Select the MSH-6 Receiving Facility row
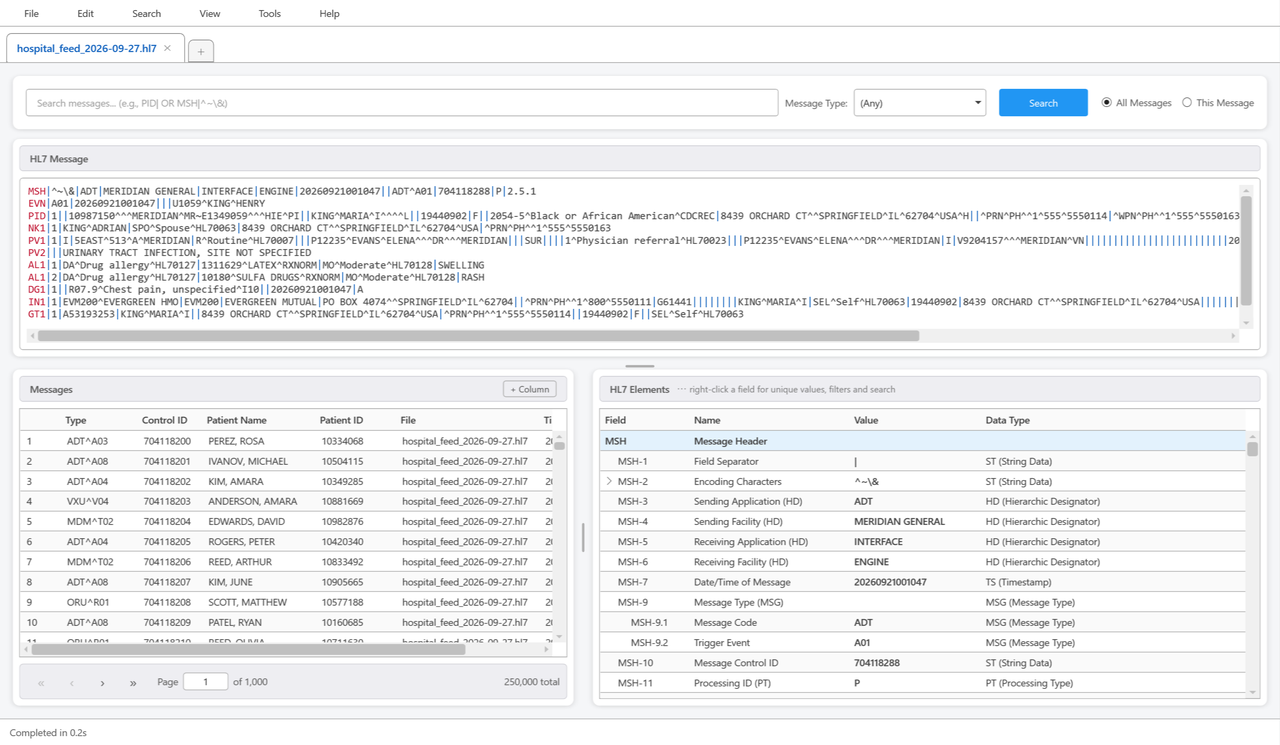This screenshot has height=745, width=1280. (x=922, y=562)
